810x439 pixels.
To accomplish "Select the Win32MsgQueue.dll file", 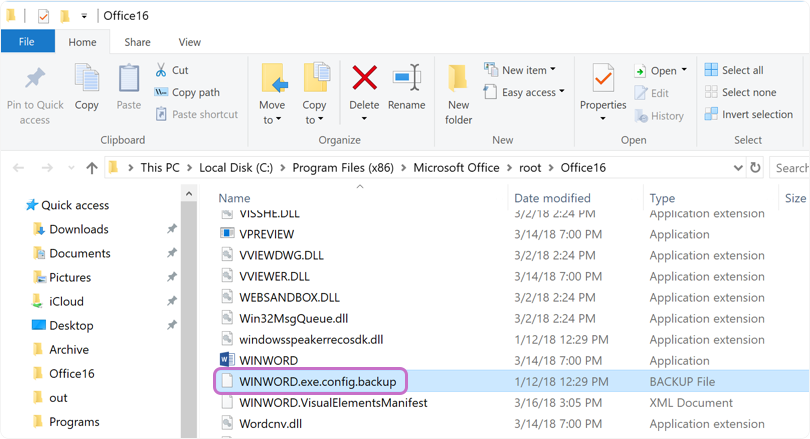I will (293, 319).
